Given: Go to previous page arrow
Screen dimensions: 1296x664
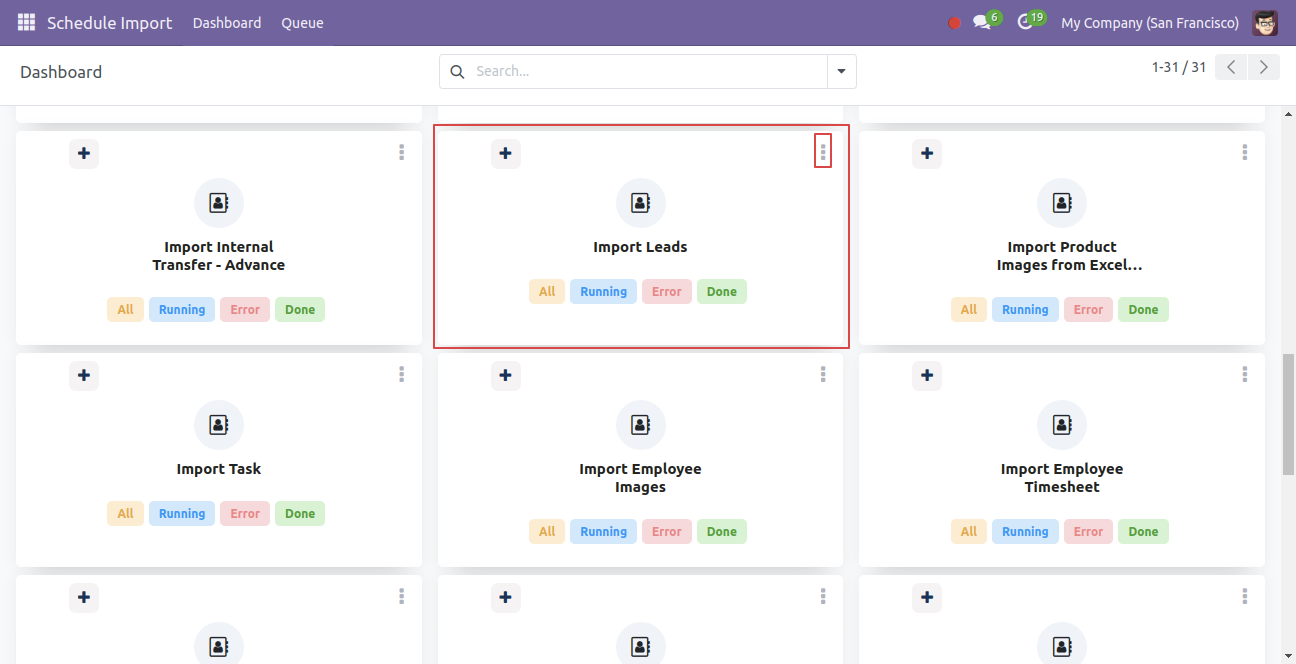Looking at the screenshot, I should point(1232,67).
